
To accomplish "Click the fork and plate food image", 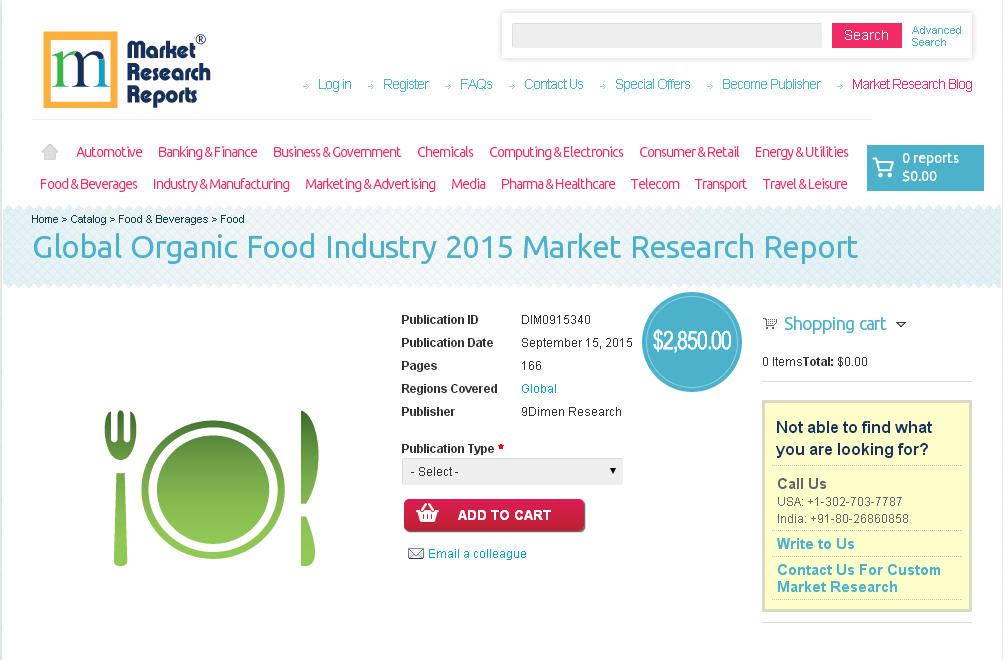I will [x=212, y=488].
